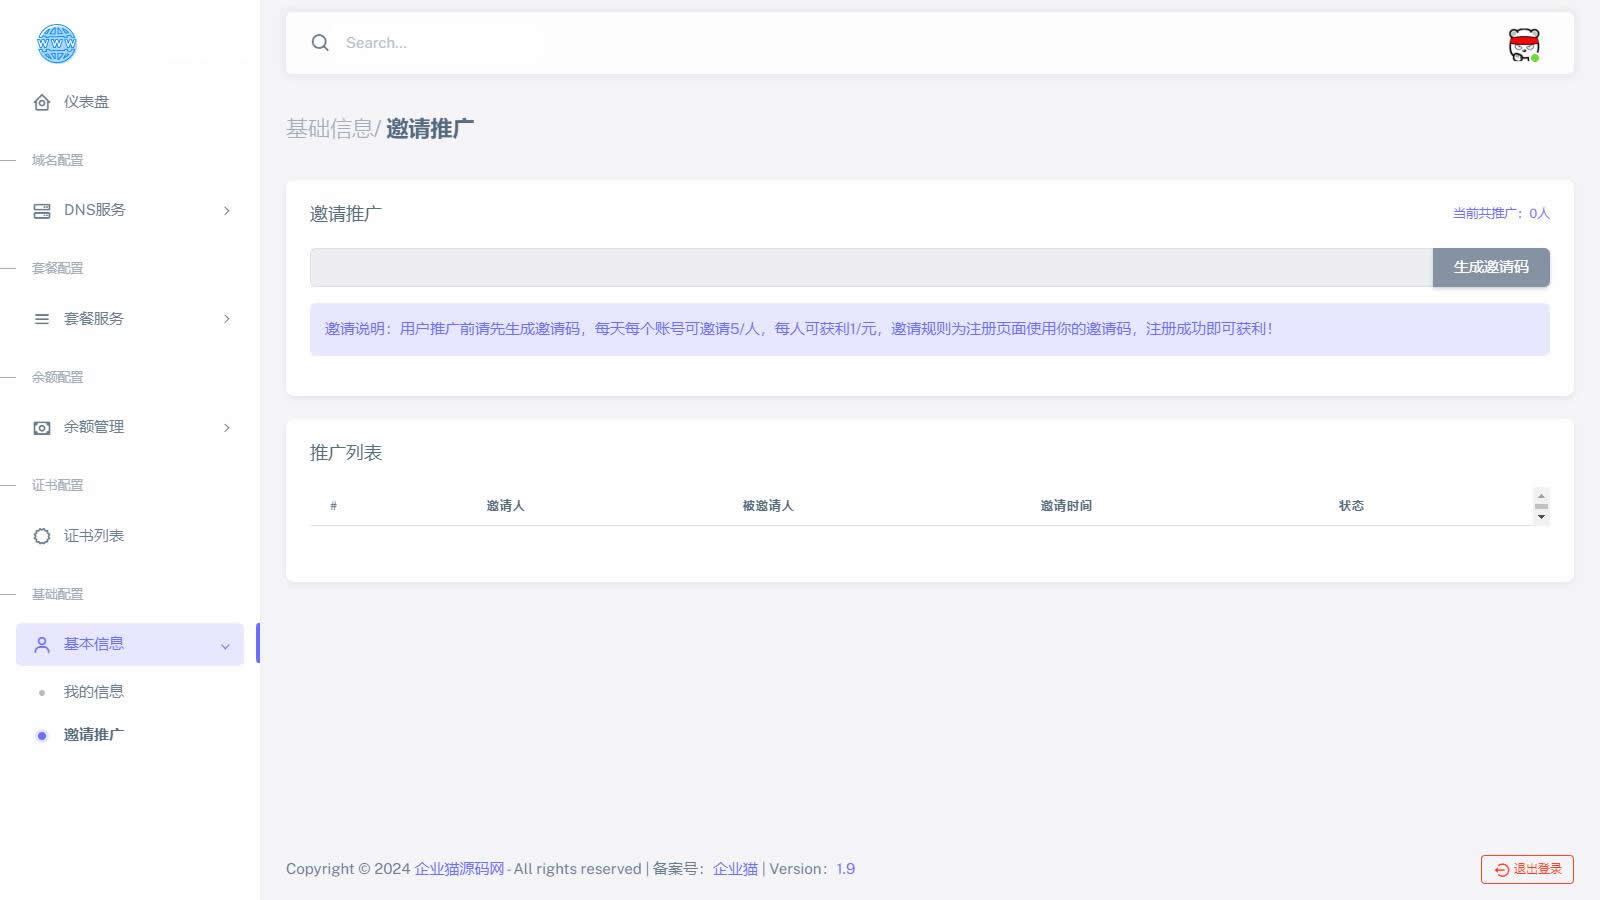Screen dimensions: 1600x900
Task: Click the search magnifier icon
Action: click(320, 42)
